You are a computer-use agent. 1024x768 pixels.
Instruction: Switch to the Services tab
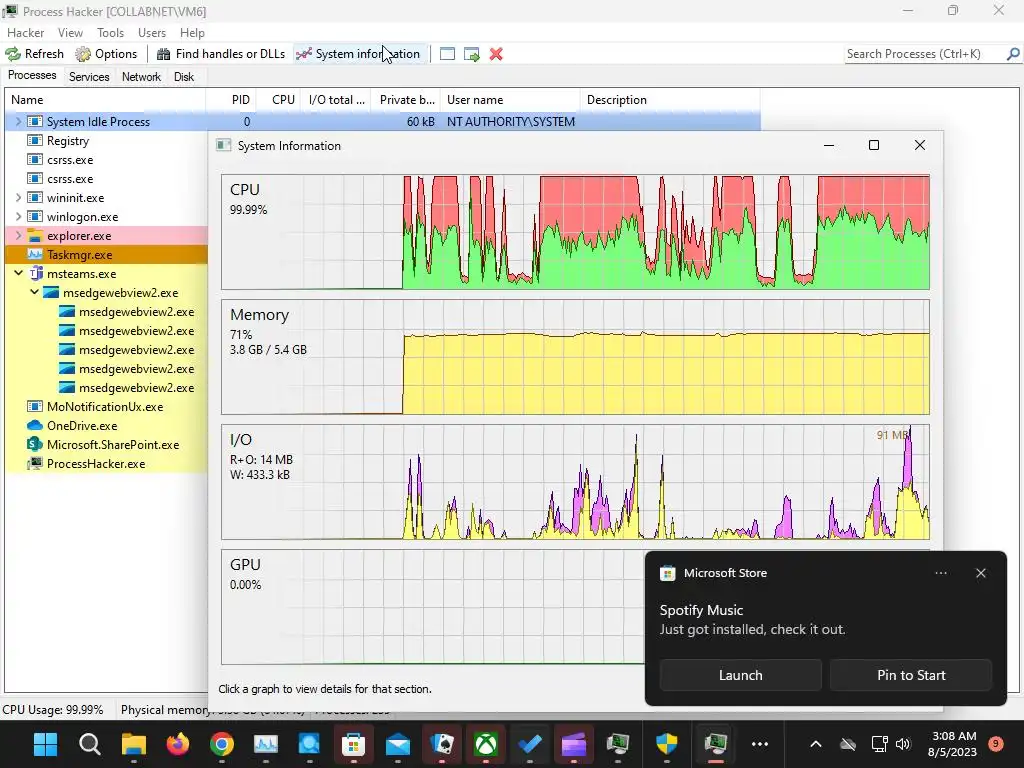[x=89, y=76]
